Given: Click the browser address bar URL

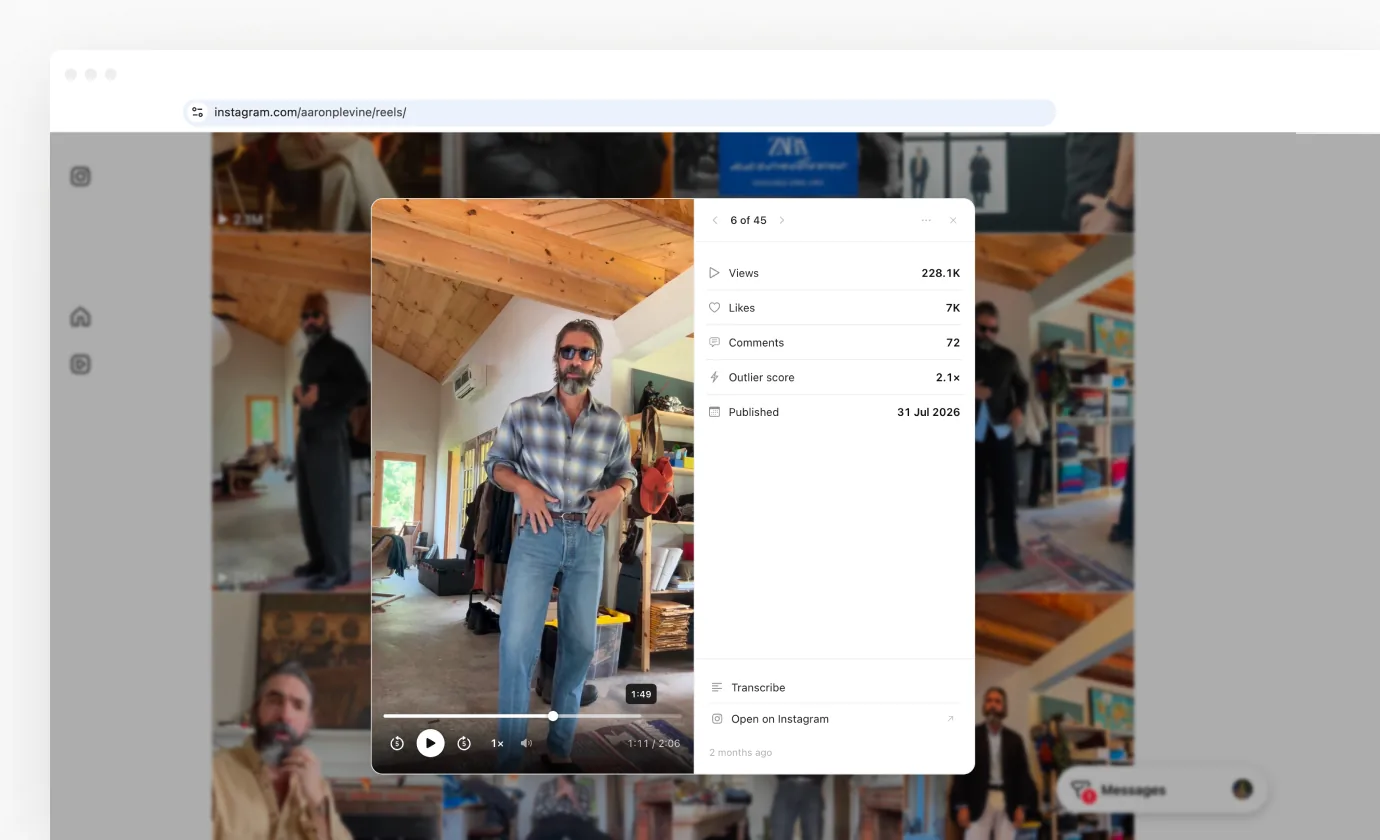Looking at the screenshot, I should coord(310,112).
